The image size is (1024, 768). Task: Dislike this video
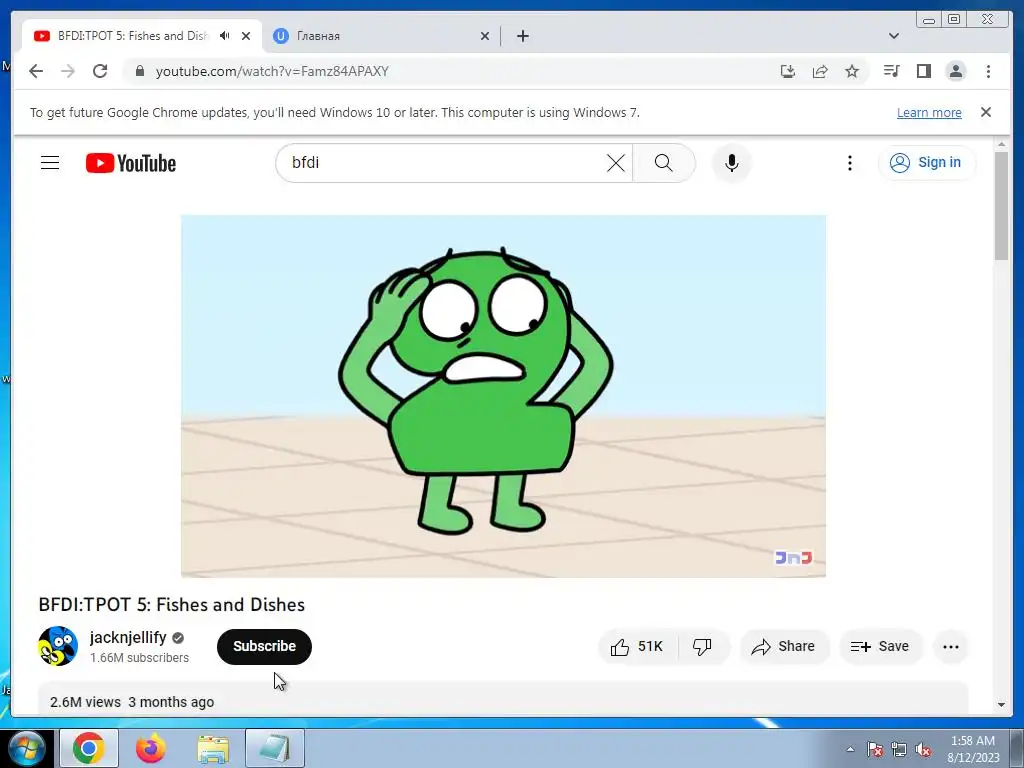point(702,647)
